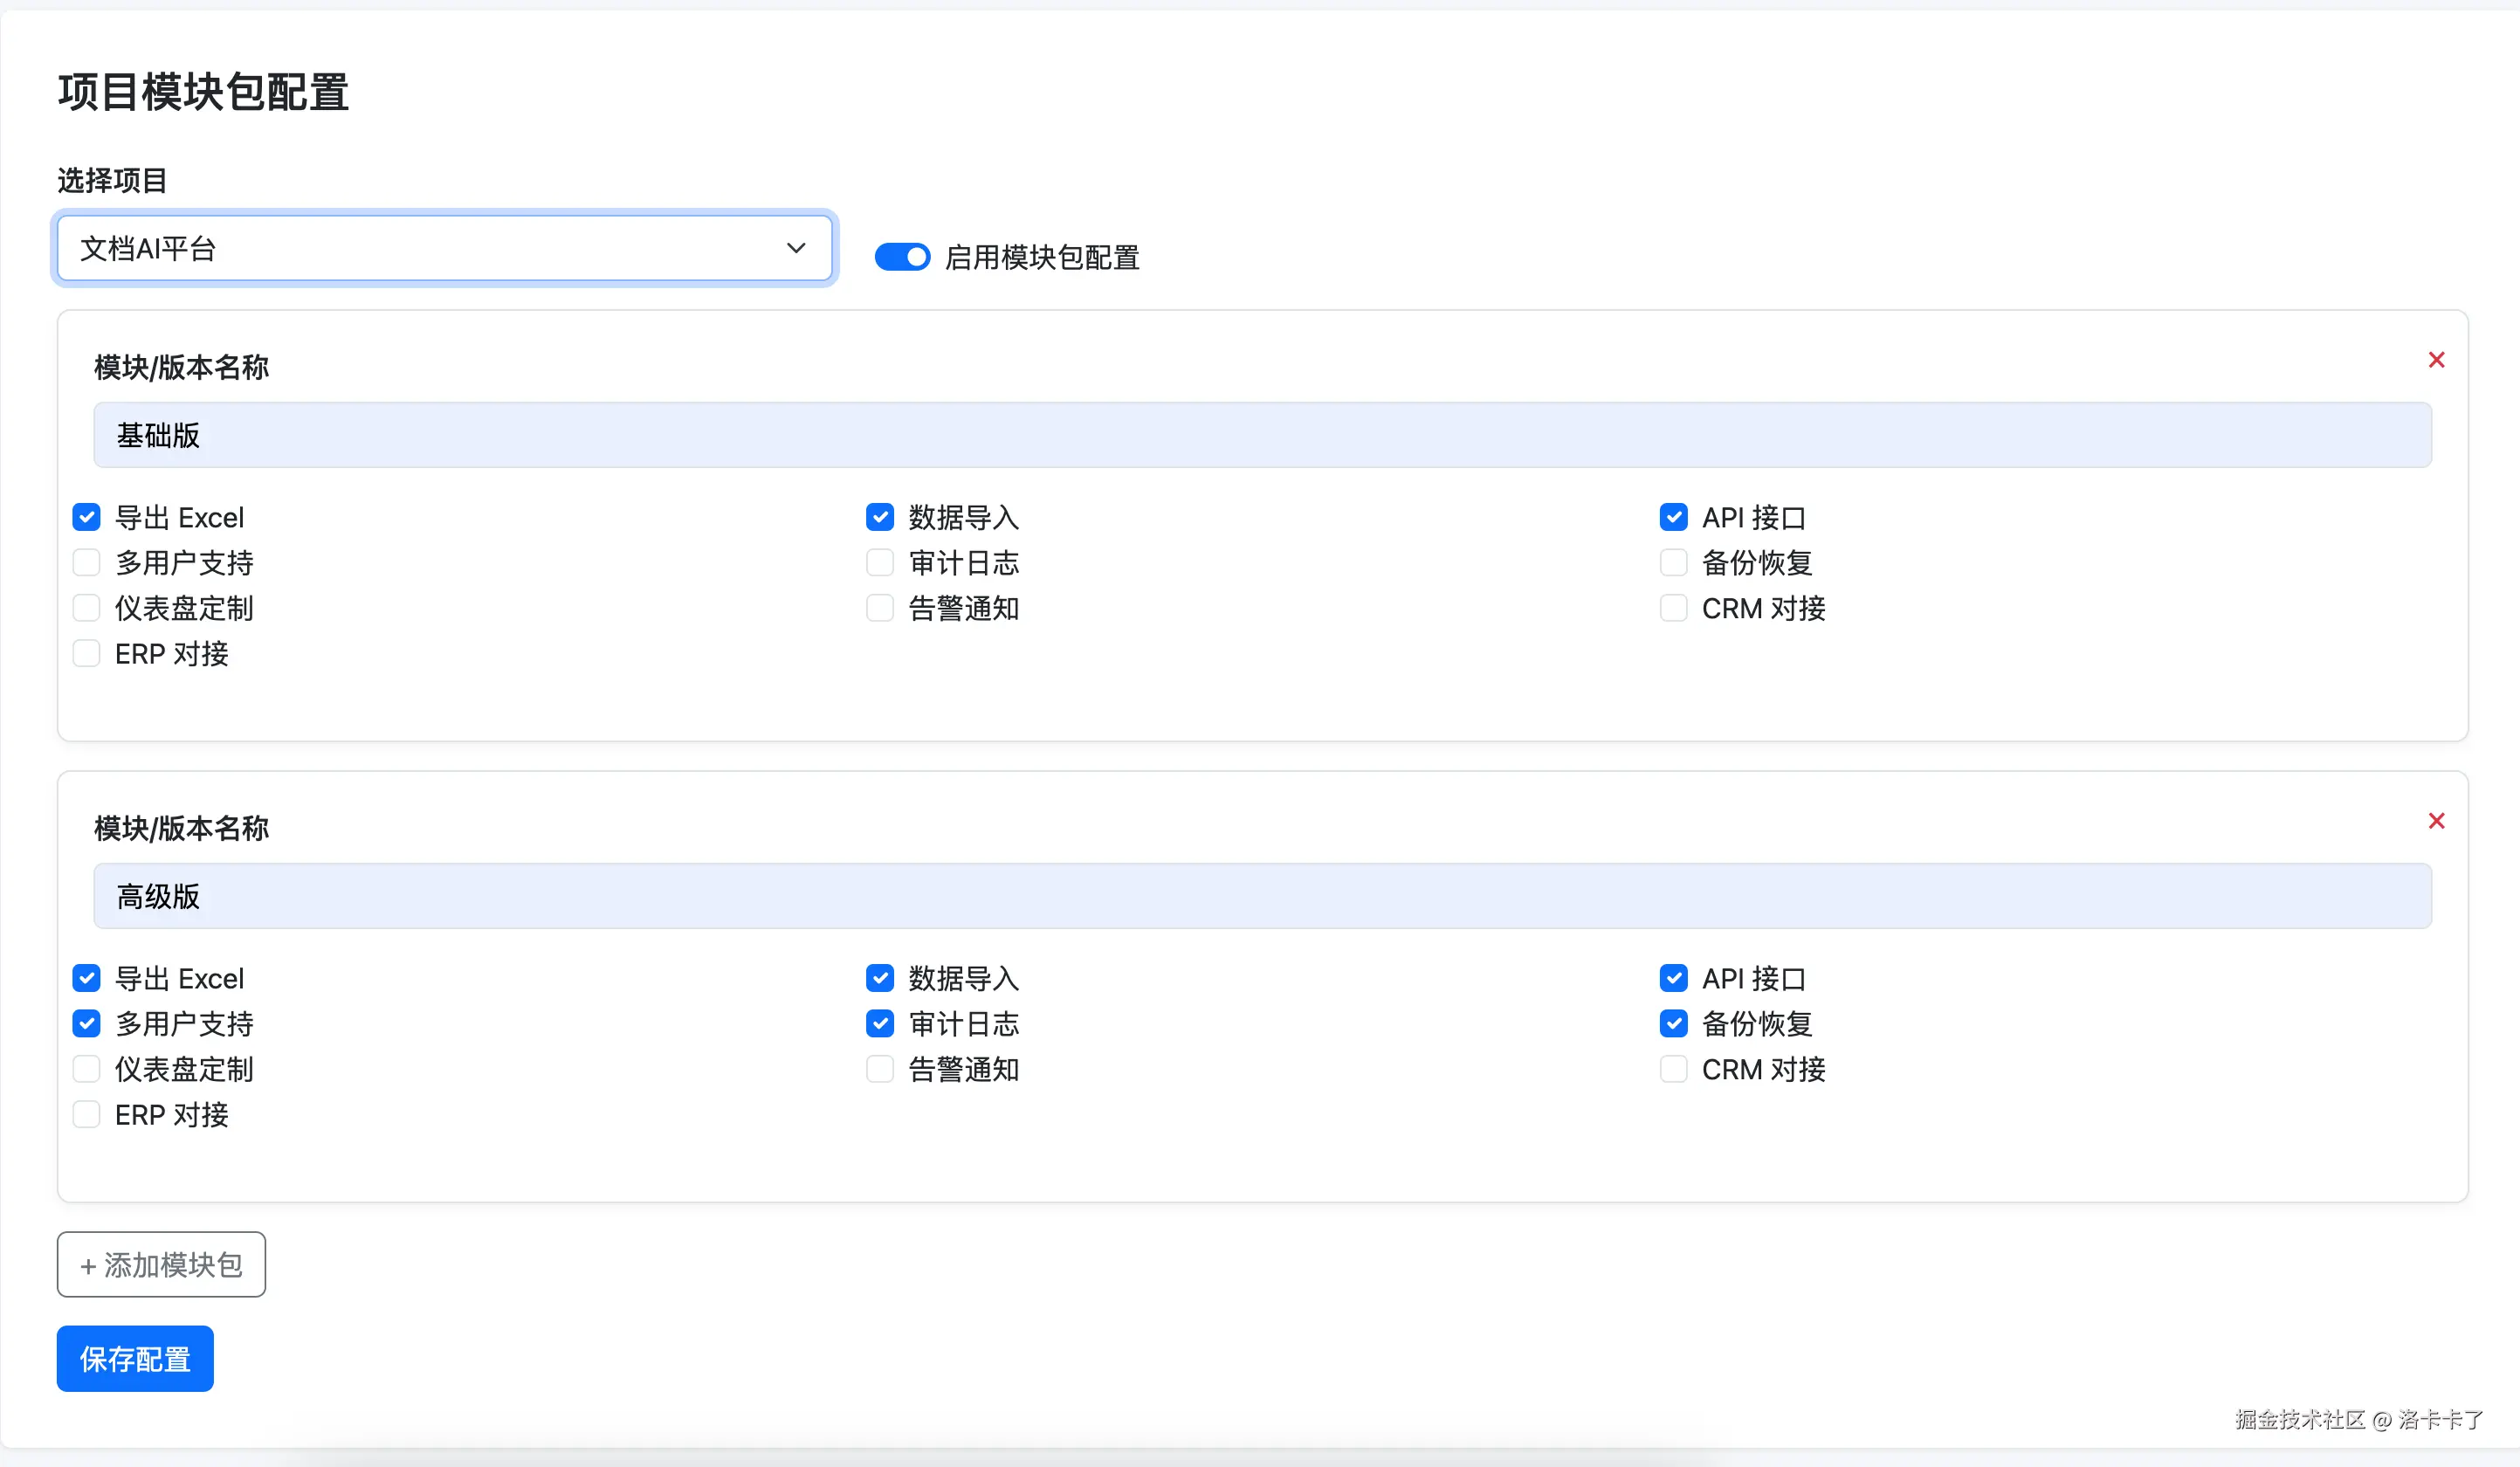This screenshot has height=1467, width=2520.
Task: Click the chevron arrow in project selector
Action: (x=795, y=249)
